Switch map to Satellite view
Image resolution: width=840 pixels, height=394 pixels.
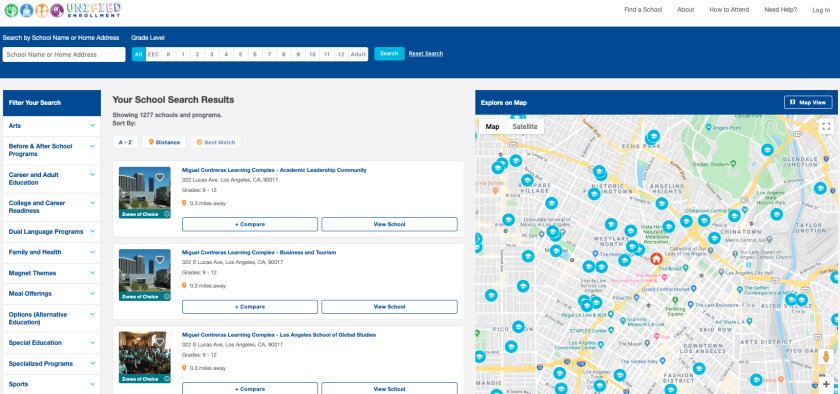tap(524, 127)
